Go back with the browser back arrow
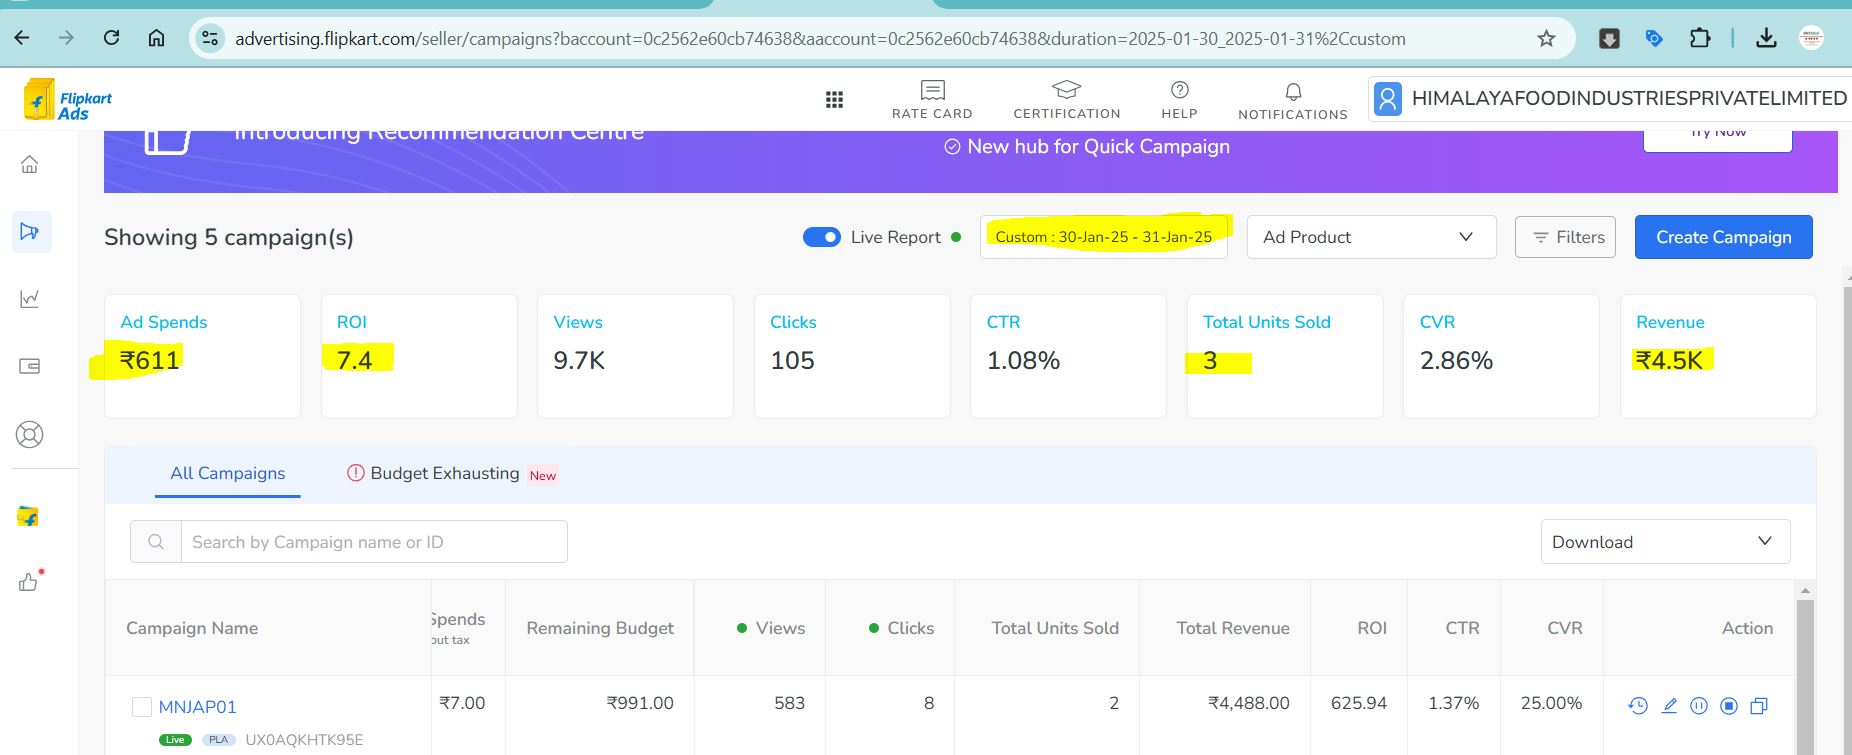 point(22,38)
